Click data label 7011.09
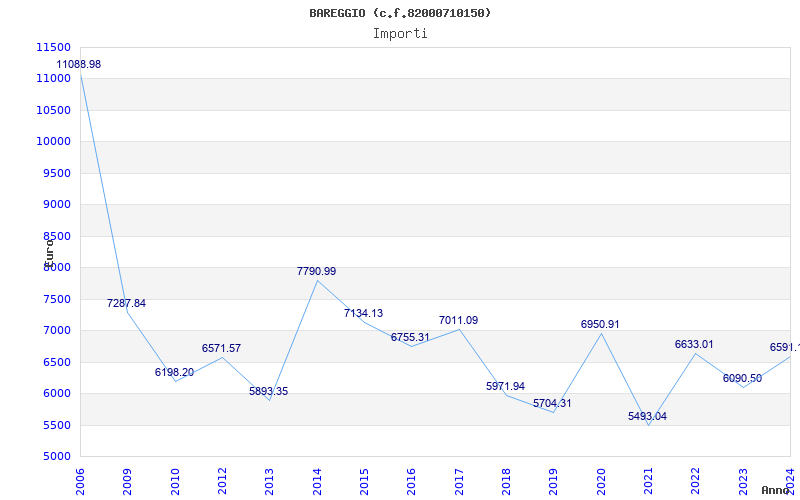Screen dimensions: 800x500 tap(458, 320)
